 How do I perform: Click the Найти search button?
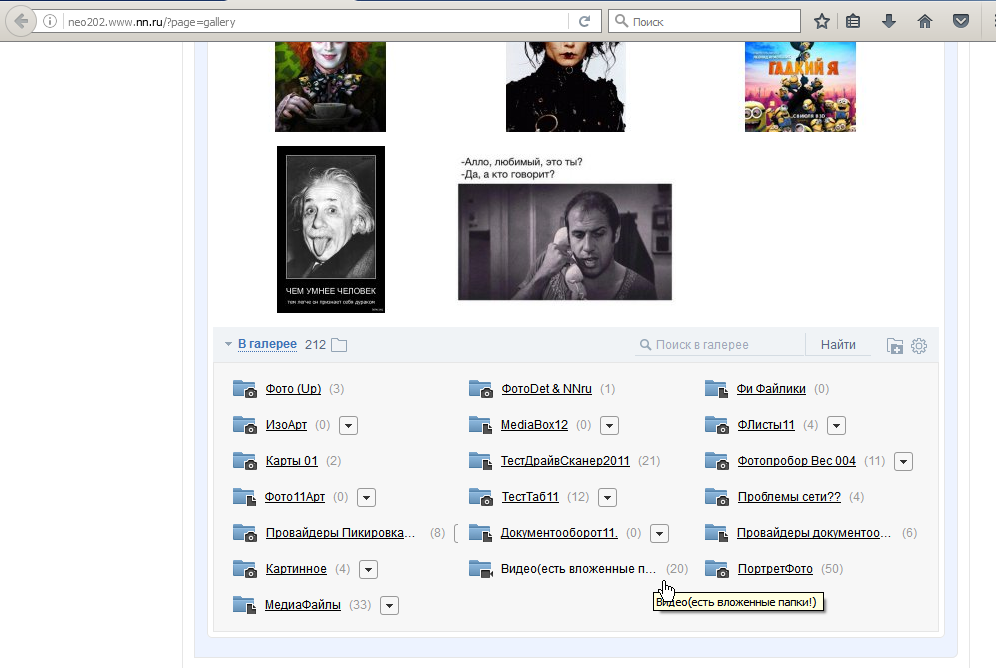pos(838,345)
